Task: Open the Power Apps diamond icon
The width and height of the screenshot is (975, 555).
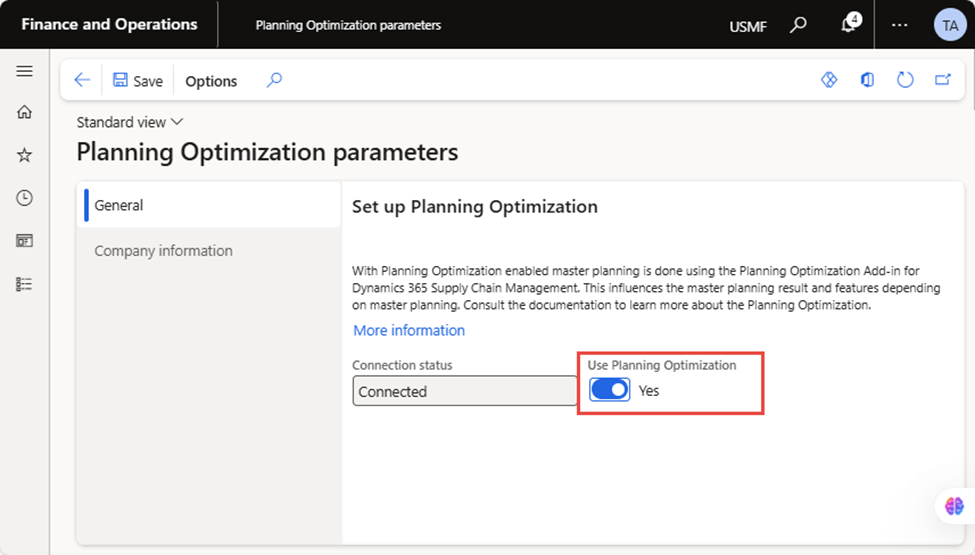Action: click(829, 80)
